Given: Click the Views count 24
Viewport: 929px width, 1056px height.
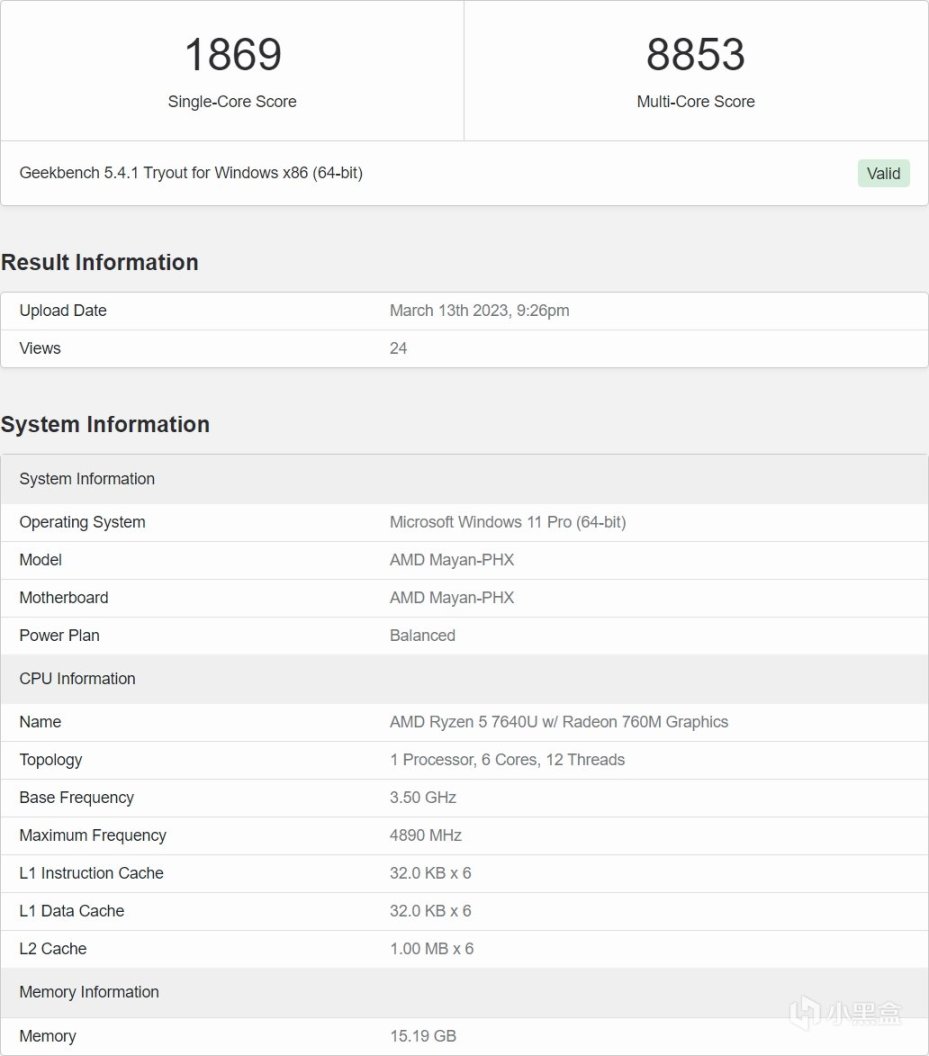Looking at the screenshot, I should coord(398,348).
